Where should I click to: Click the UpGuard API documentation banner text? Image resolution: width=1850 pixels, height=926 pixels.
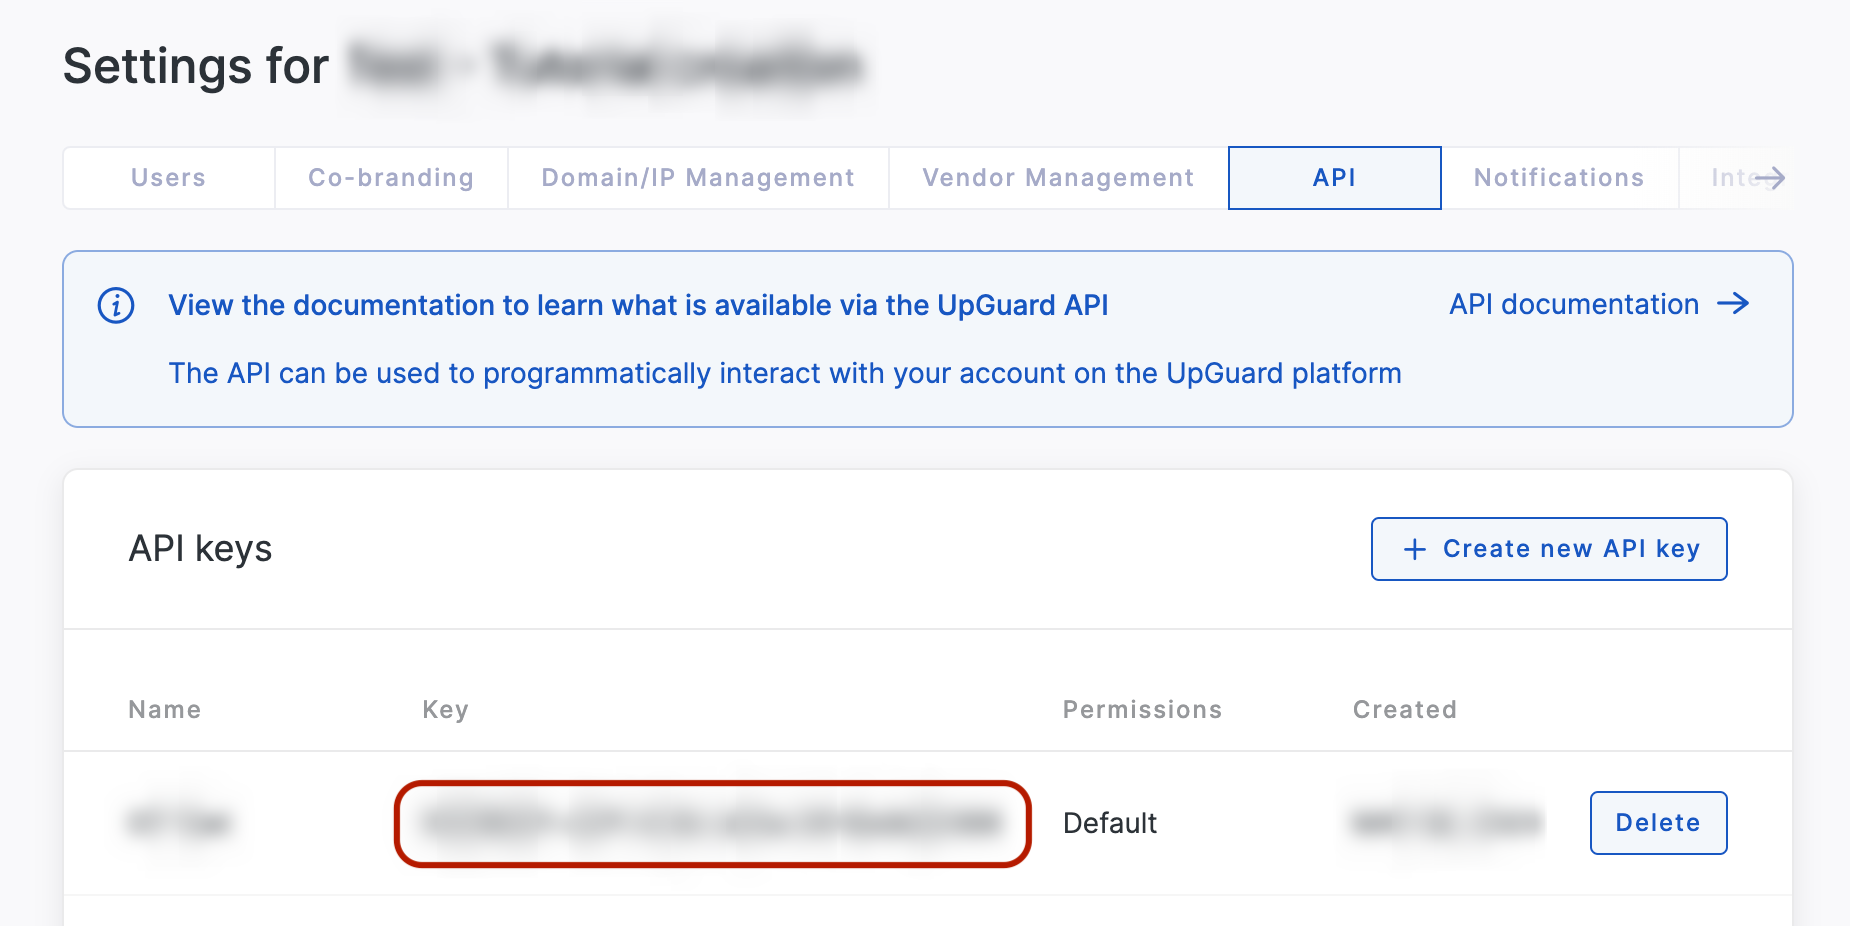639,306
